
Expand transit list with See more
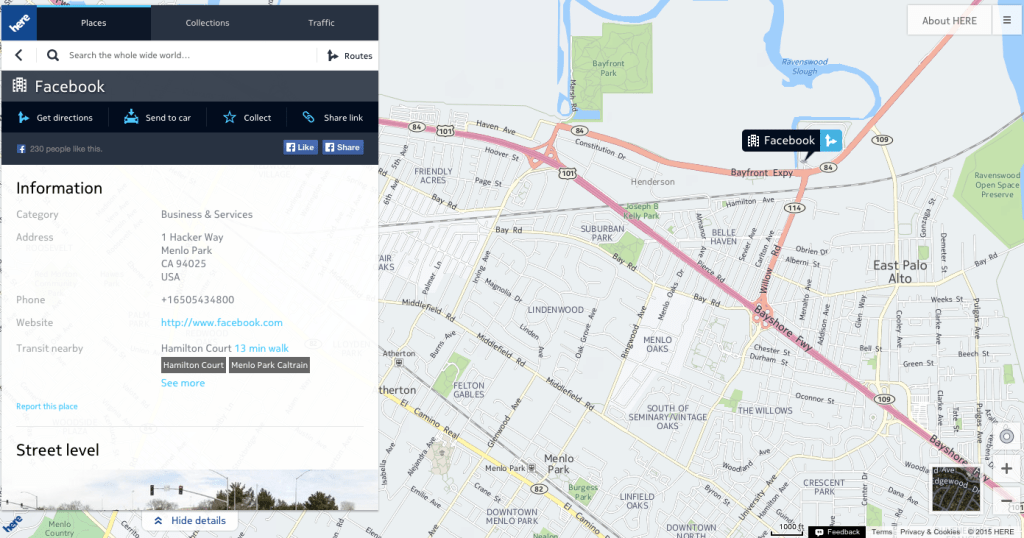pyautogui.click(x=183, y=383)
